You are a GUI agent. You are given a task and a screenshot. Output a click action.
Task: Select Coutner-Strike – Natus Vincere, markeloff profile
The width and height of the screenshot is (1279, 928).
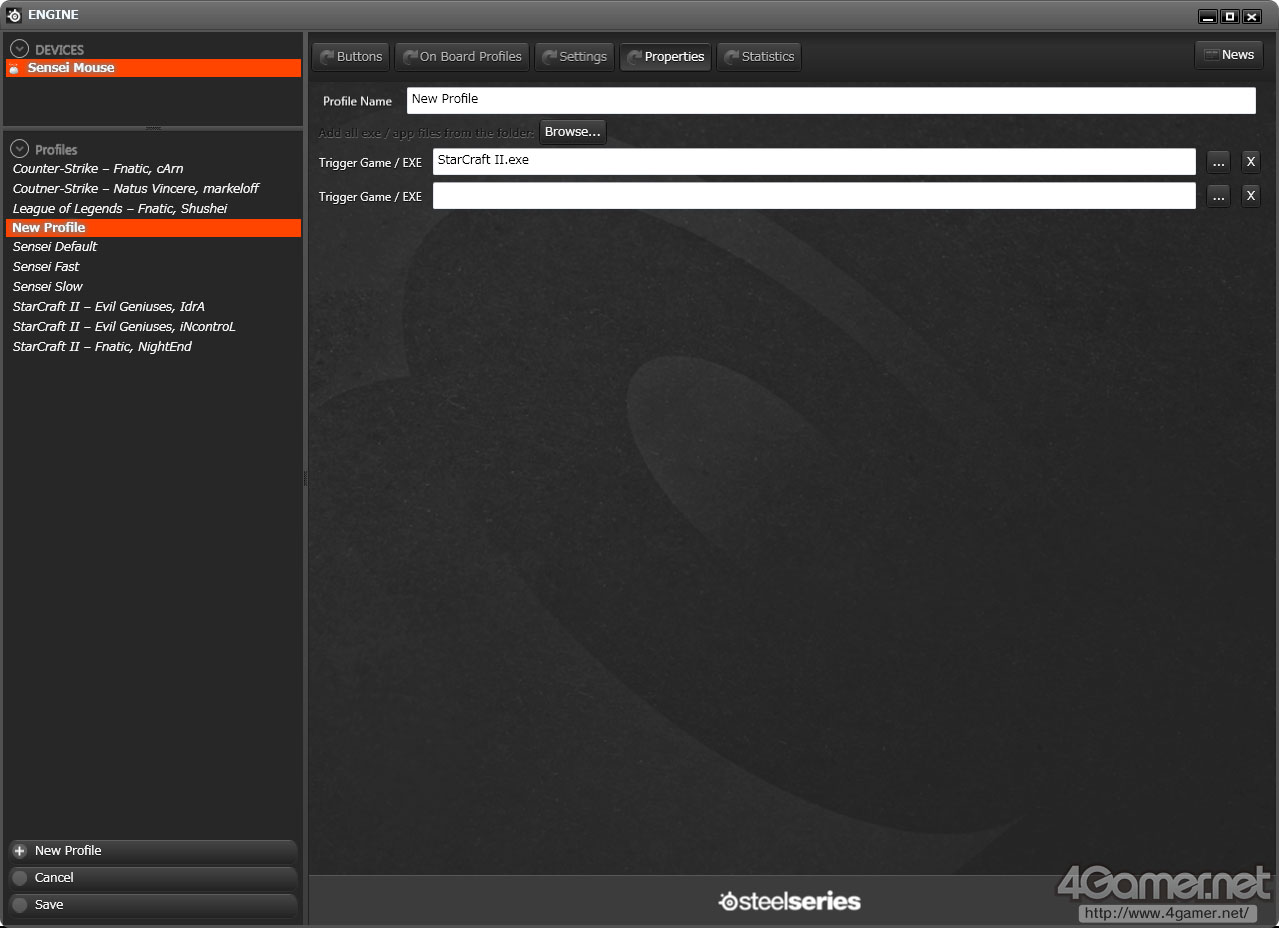pyautogui.click(x=136, y=189)
